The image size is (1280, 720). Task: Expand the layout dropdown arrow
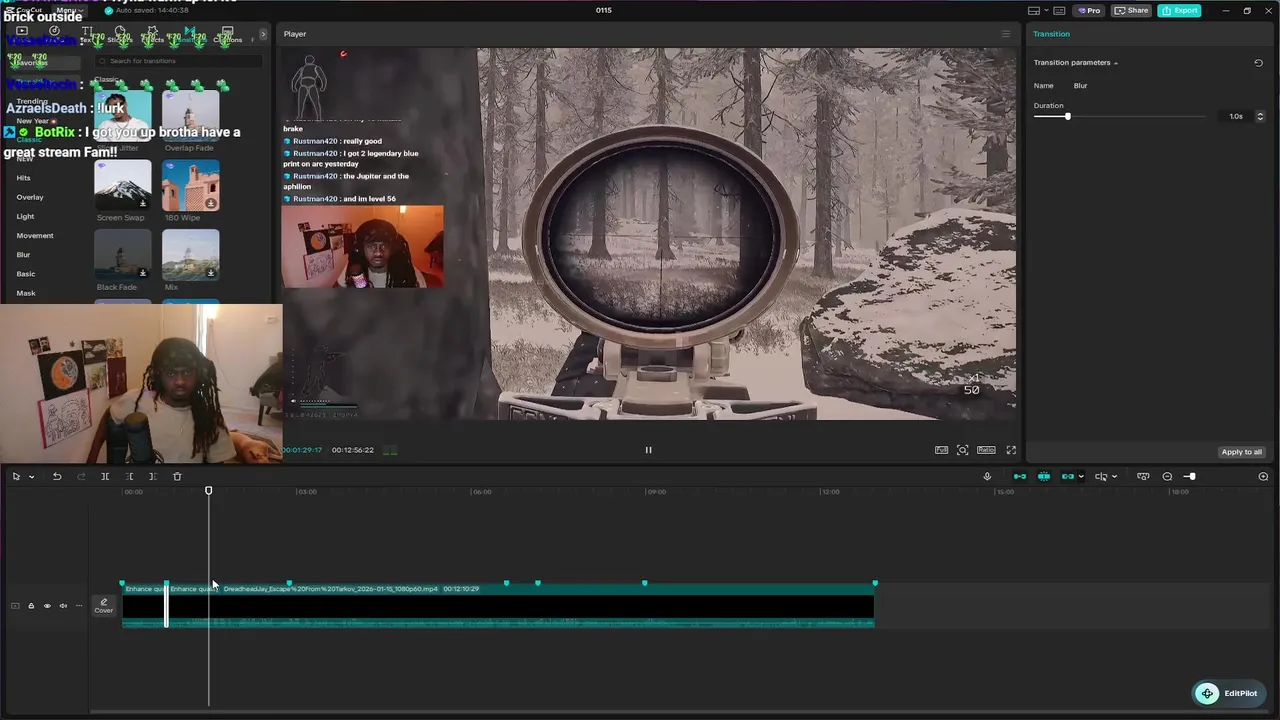(1046, 11)
